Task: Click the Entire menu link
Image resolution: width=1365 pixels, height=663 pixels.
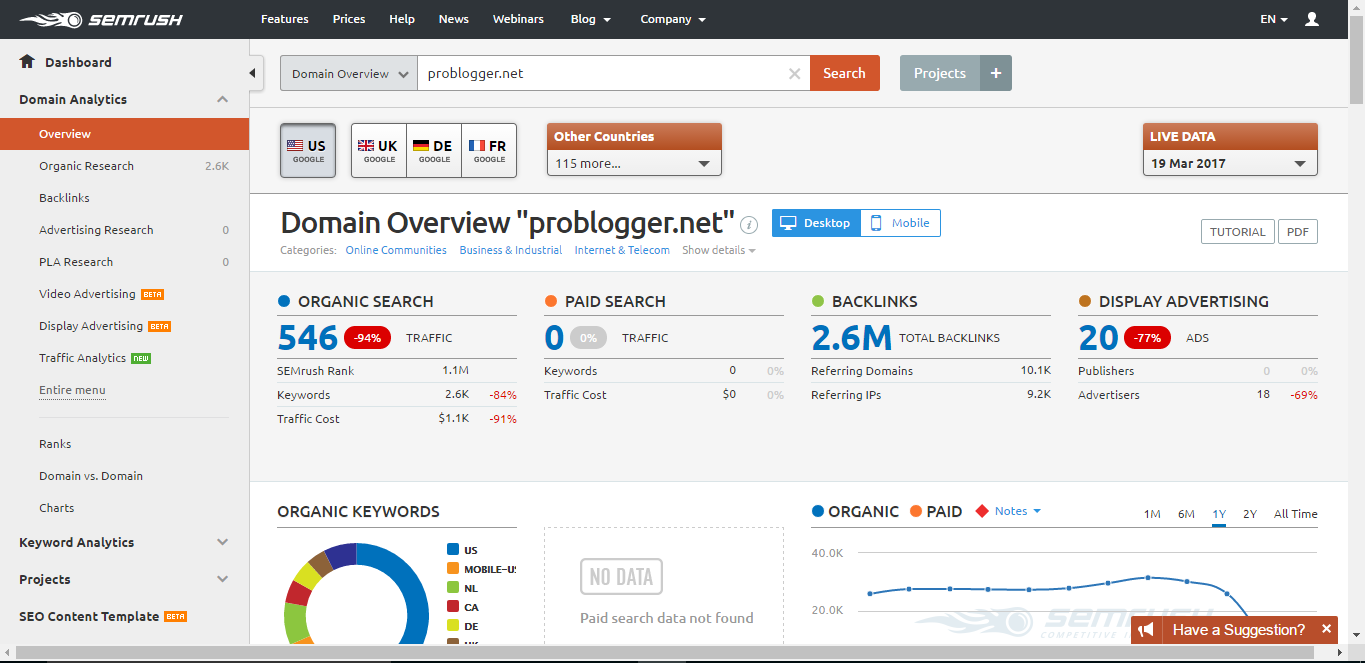Action: [72, 390]
